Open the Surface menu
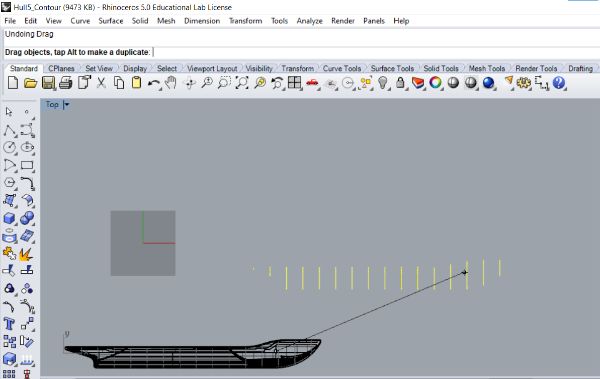 pyautogui.click(x=111, y=21)
